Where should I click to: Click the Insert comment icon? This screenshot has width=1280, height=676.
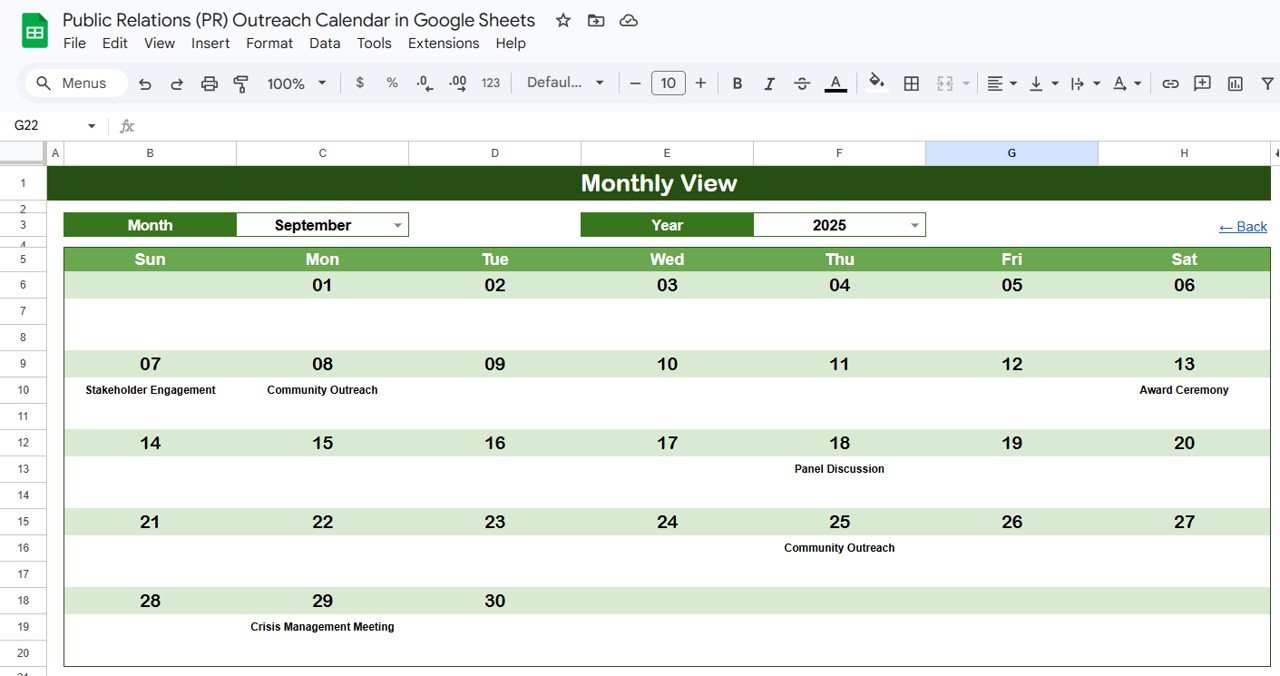point(1202,83)
